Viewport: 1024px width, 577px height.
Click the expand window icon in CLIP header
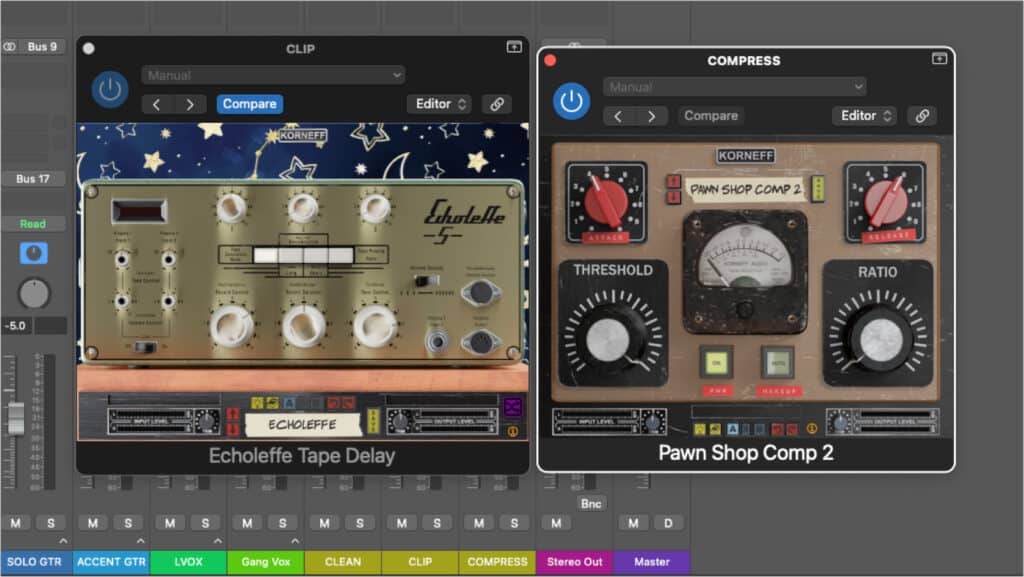click(515, 47)
